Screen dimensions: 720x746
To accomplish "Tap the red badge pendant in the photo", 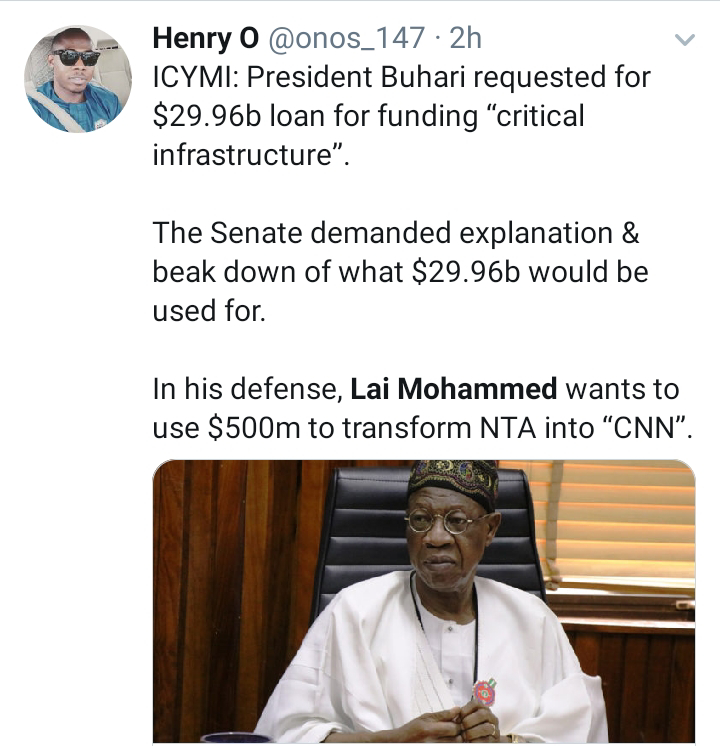I will [x=484, y=693].
